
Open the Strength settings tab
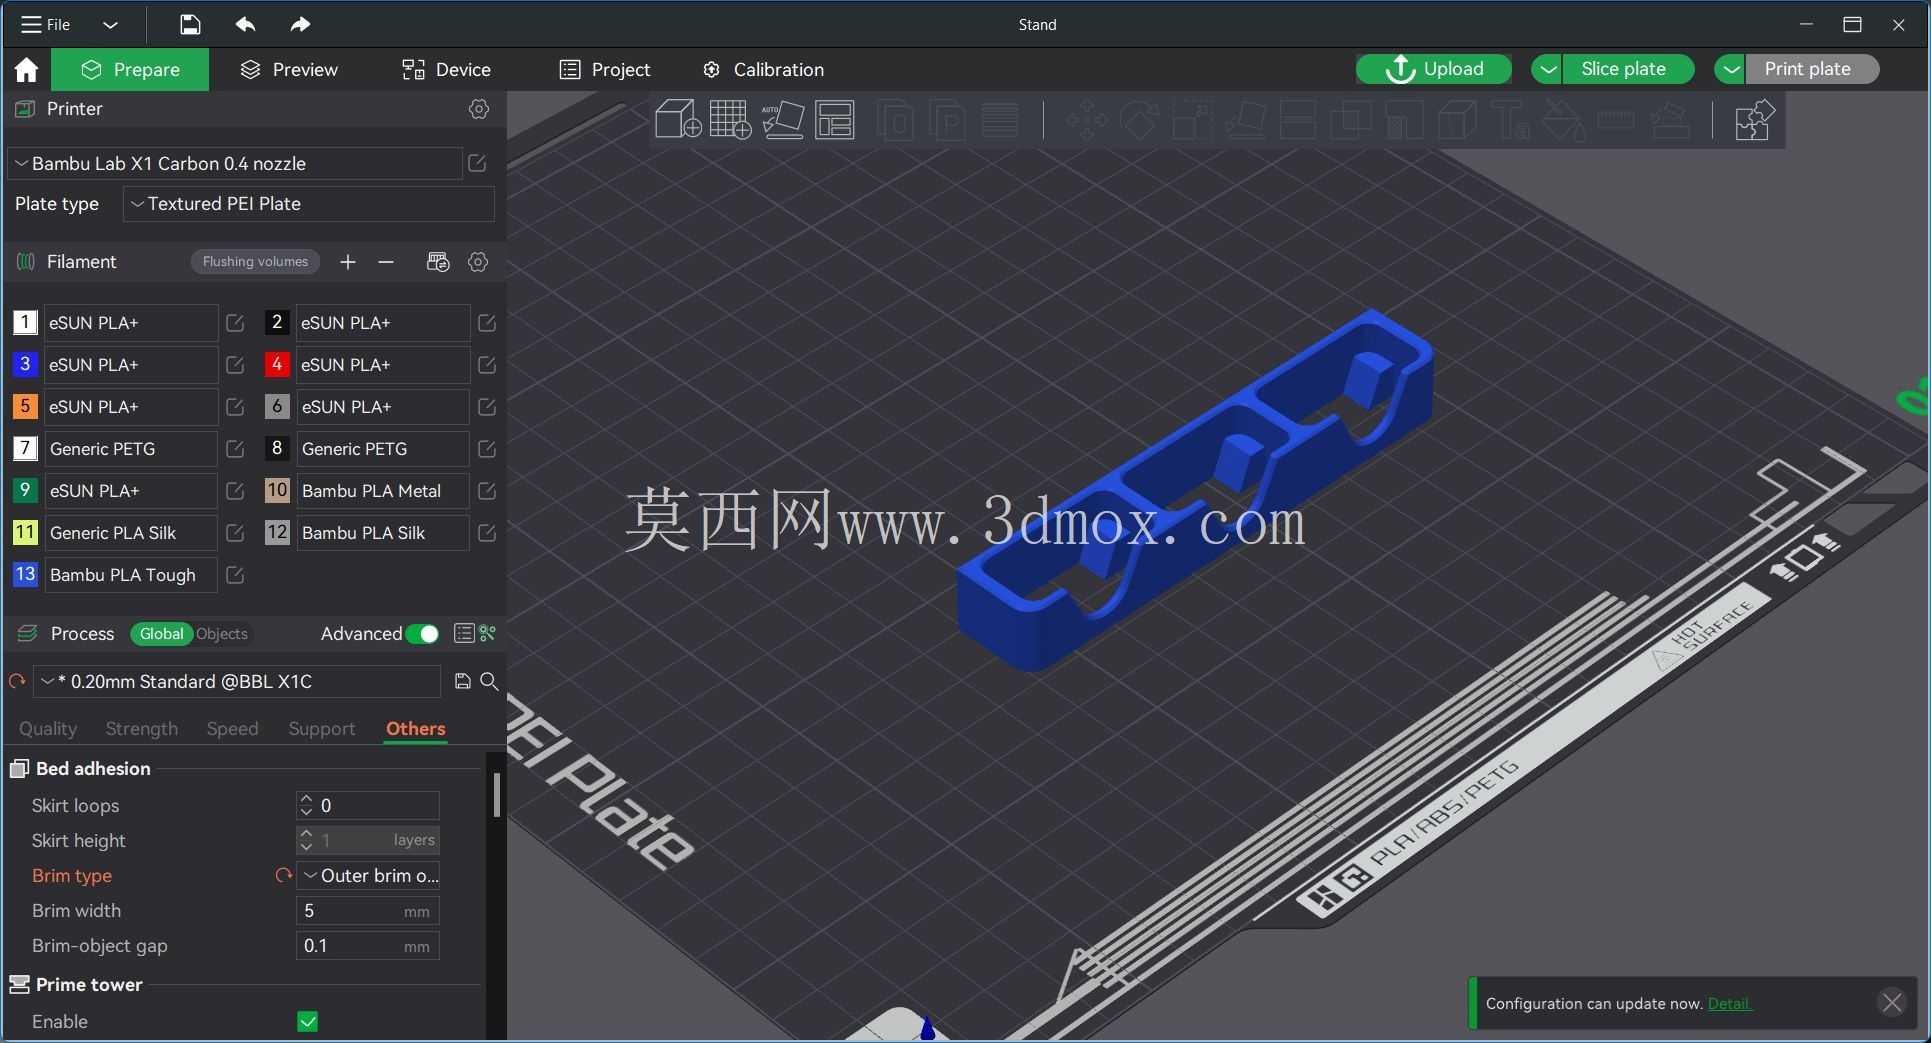[142, 729]
